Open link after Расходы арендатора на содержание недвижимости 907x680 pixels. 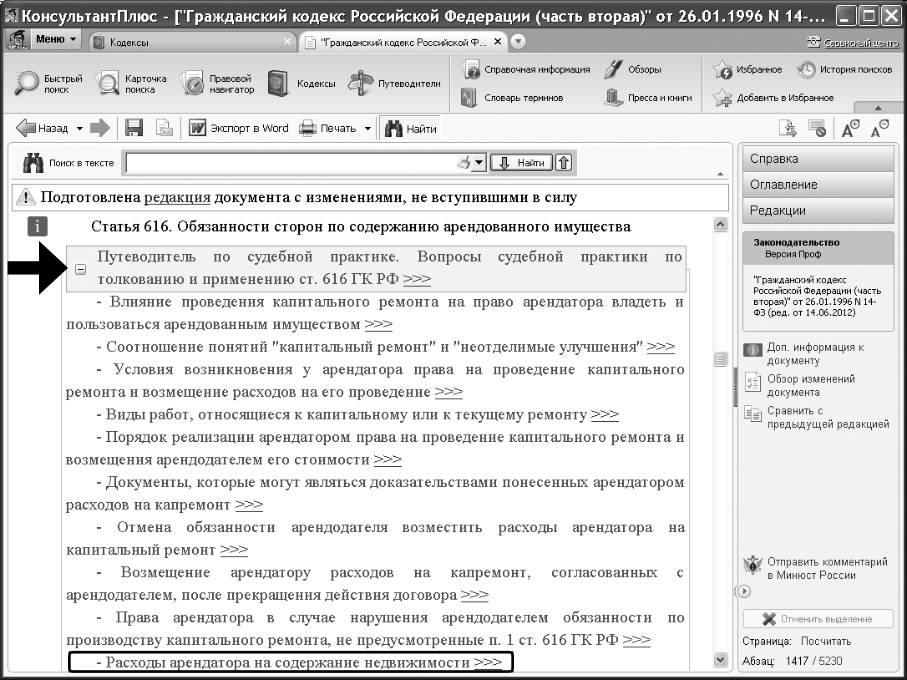coord(488,663)
